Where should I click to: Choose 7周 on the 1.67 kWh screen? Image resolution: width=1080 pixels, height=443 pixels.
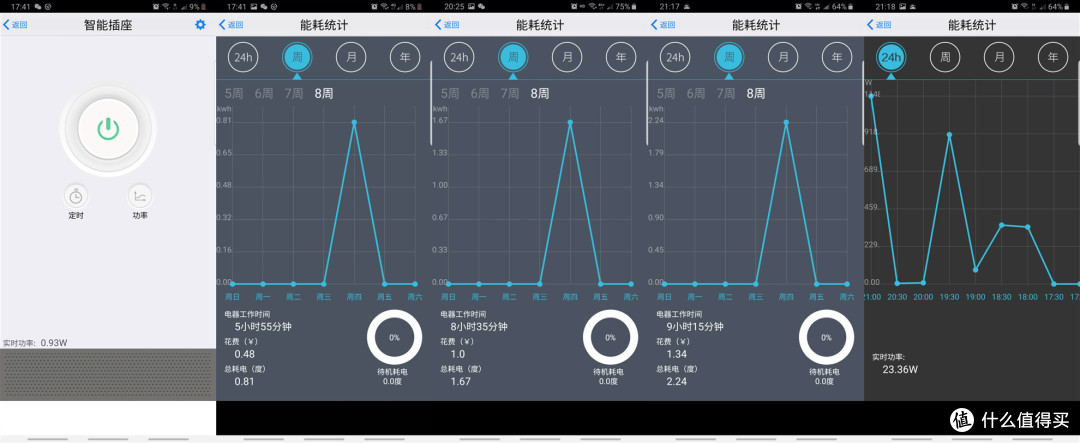510,94
